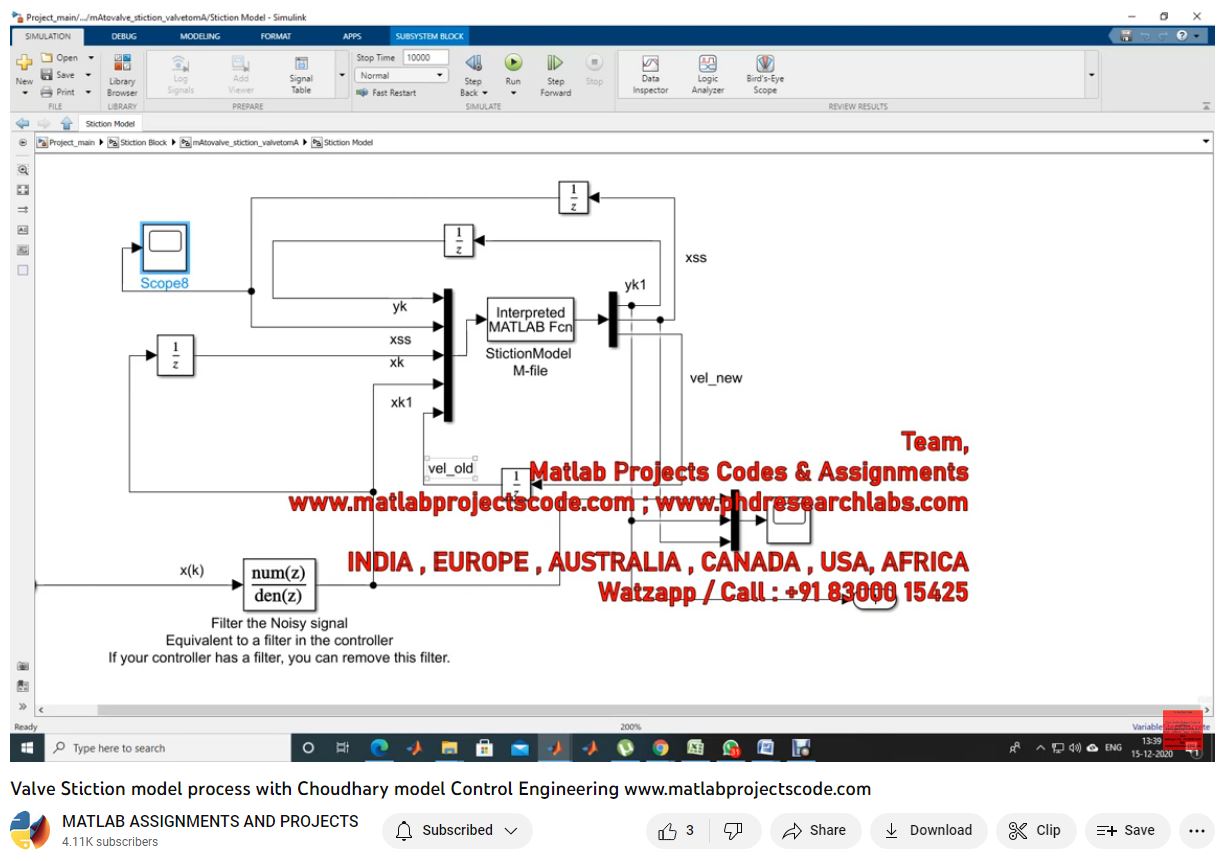1224x861 pixels.
Task: Open MATLAB ASSIGNMENTS AND PROJECTS channel
Action: tap(210, 821)
